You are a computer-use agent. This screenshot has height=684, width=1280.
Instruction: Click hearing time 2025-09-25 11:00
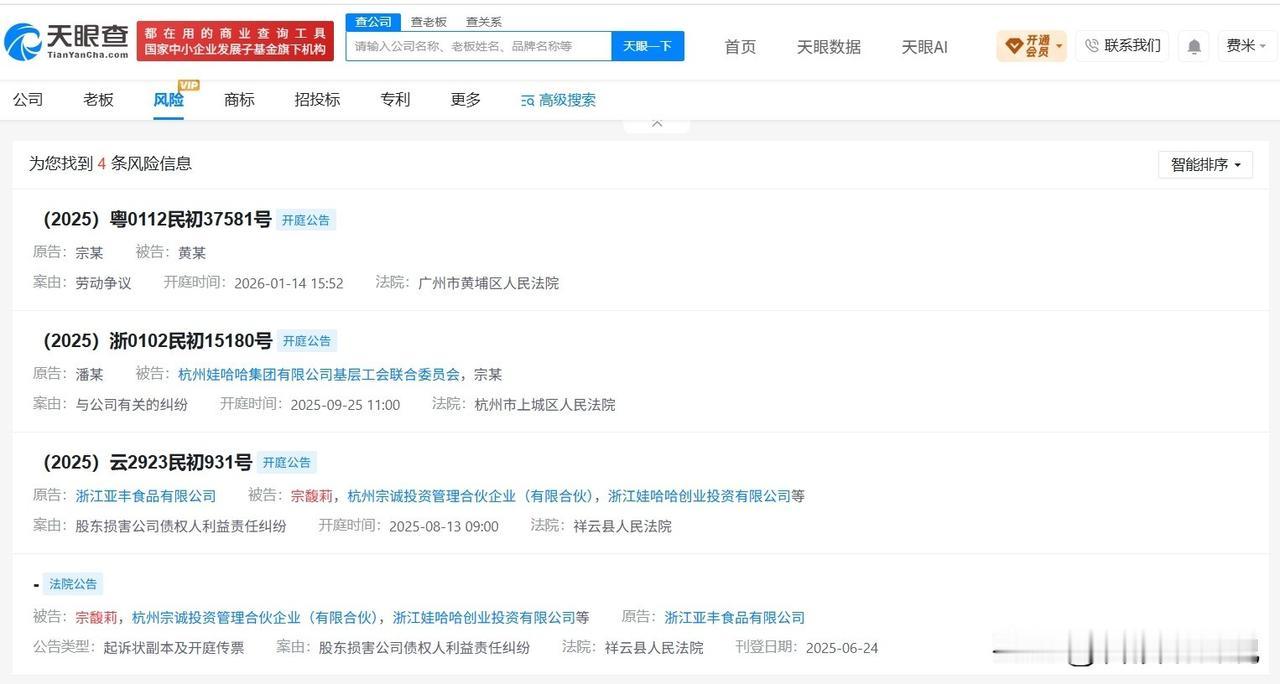pos(345,405)
